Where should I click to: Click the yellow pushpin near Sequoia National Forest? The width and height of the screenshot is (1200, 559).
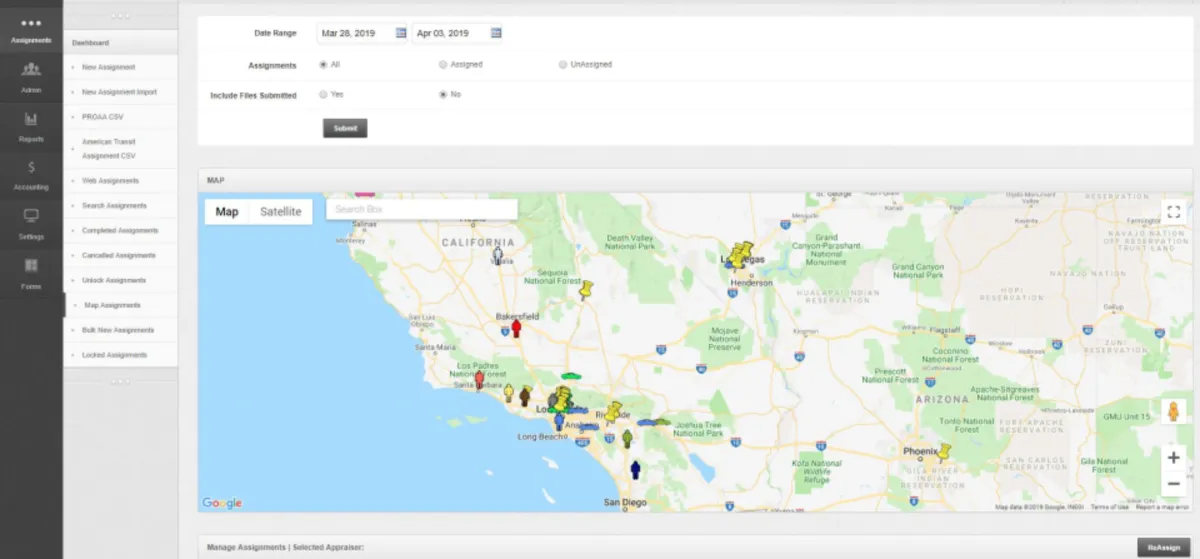(587, 290)
